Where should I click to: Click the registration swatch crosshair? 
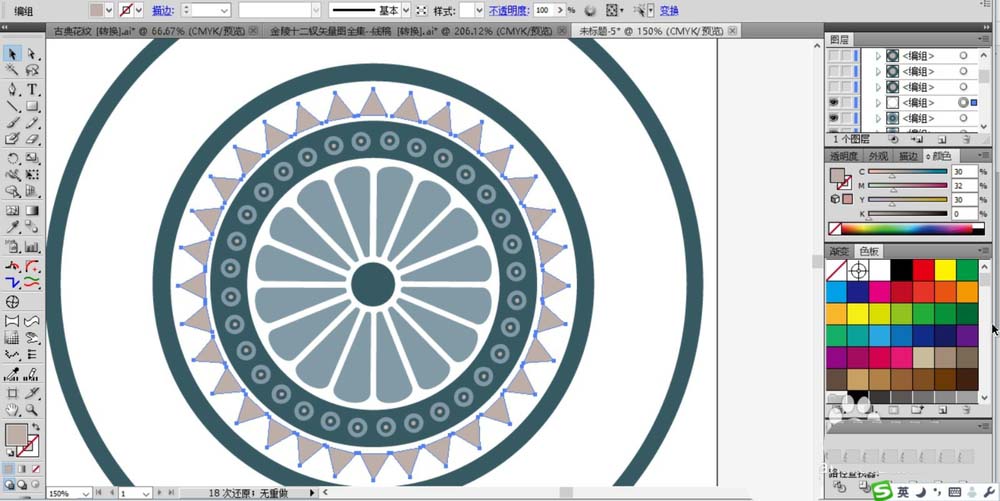point(858,270)
